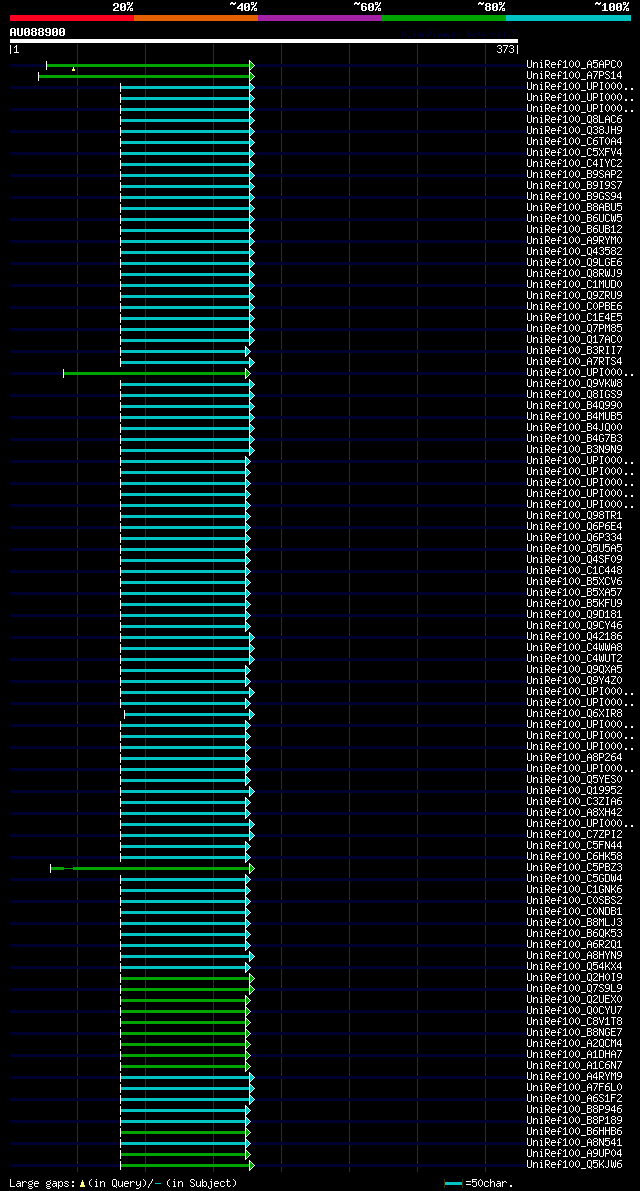Screen dimensions: 640x1191
Task: Select the UniRef100_Q19952 label
Action: [574, 791]
